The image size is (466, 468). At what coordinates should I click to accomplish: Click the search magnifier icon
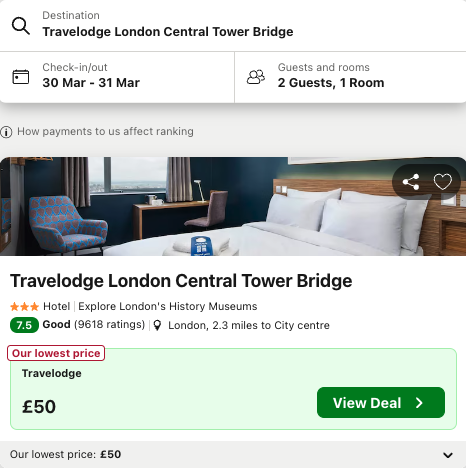[21, 26]
